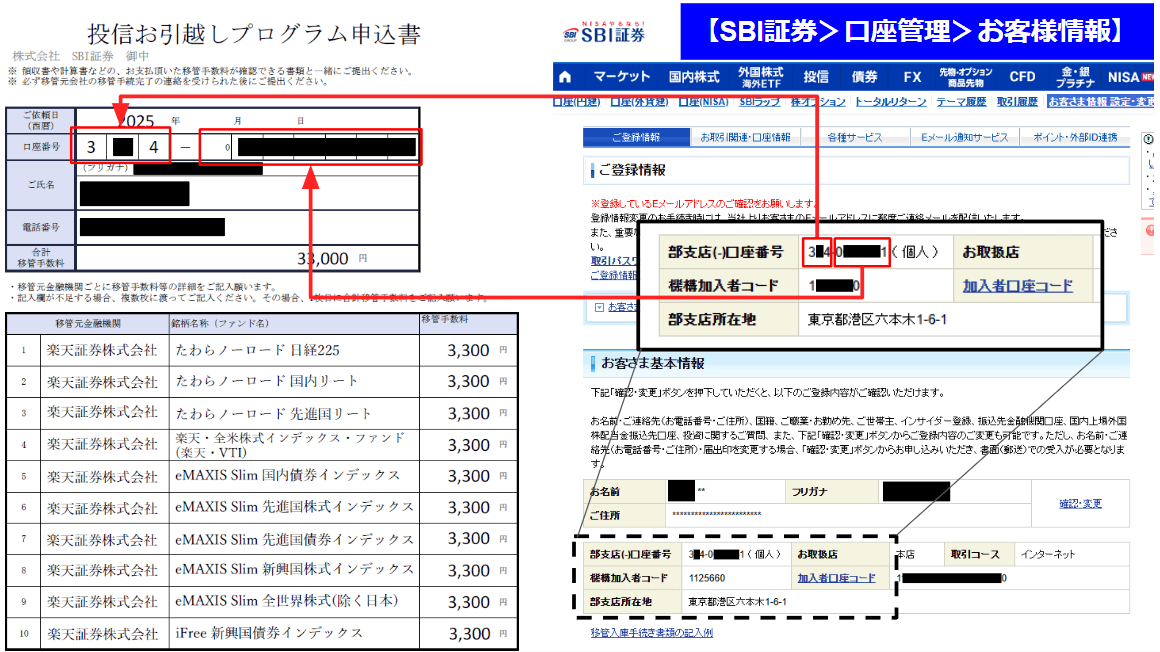Open the SBIラップ link
Image resolution: width=1160 pixels, height=652 pixels.
760,102
